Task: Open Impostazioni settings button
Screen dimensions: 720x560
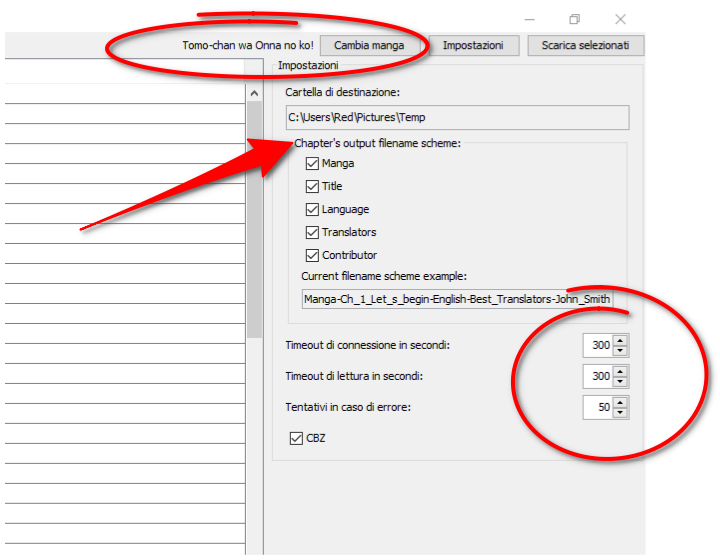Action: 474,45
